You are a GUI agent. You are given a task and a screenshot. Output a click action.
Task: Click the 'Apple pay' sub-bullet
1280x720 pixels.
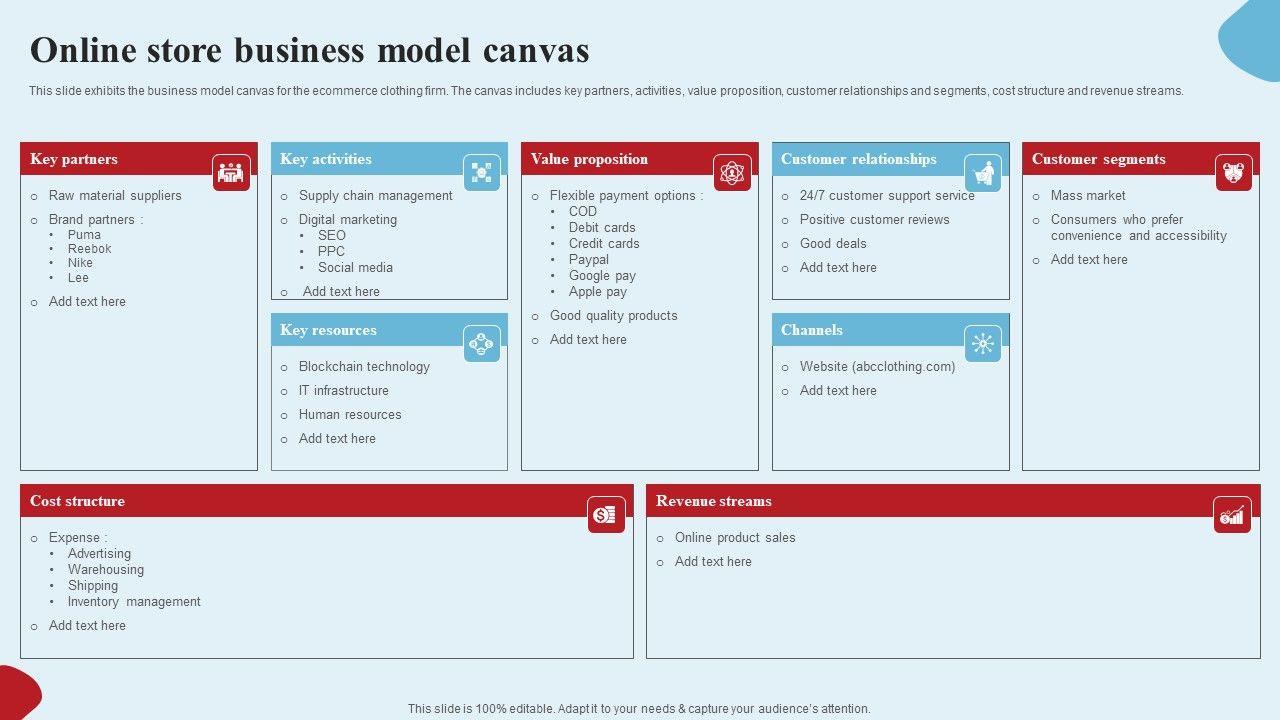click(598, 292)
